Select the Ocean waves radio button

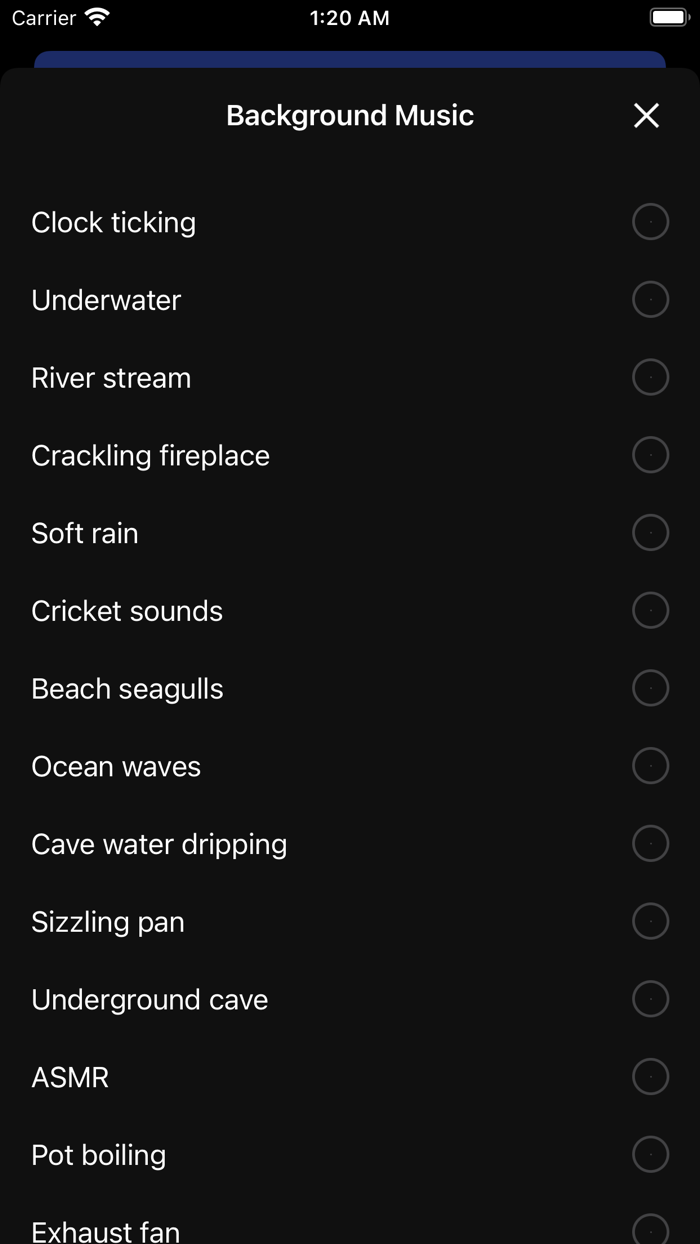(x=650, y=766)
